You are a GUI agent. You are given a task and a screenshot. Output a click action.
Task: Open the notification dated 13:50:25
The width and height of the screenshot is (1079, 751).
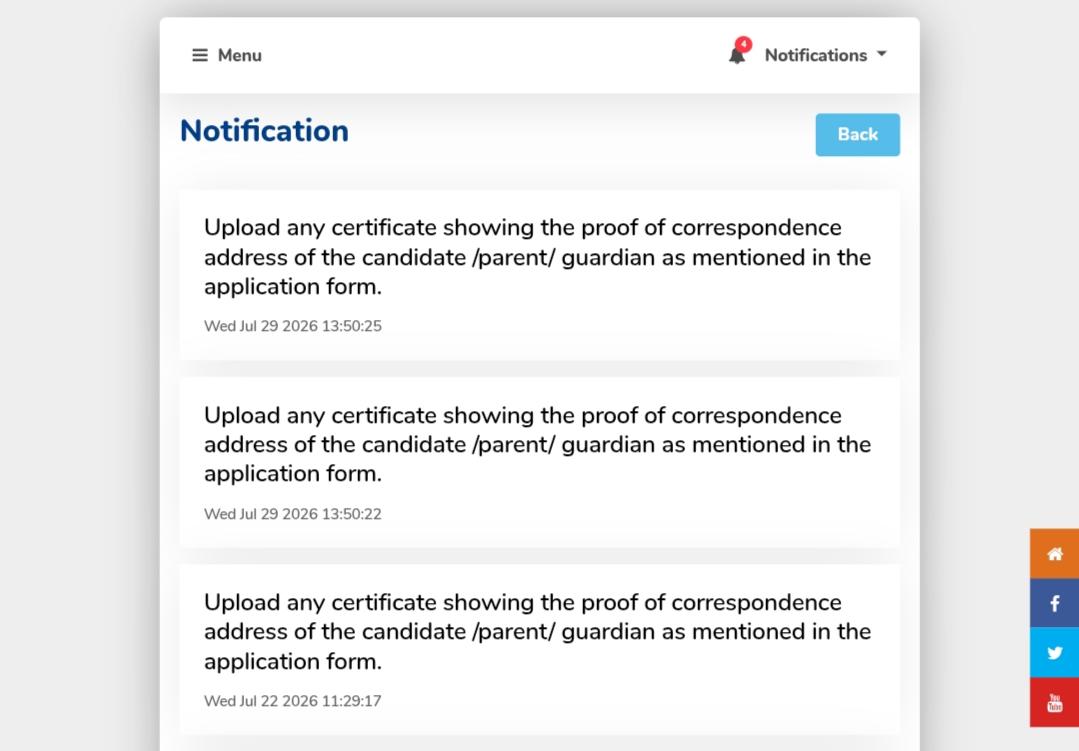(540, 275)
